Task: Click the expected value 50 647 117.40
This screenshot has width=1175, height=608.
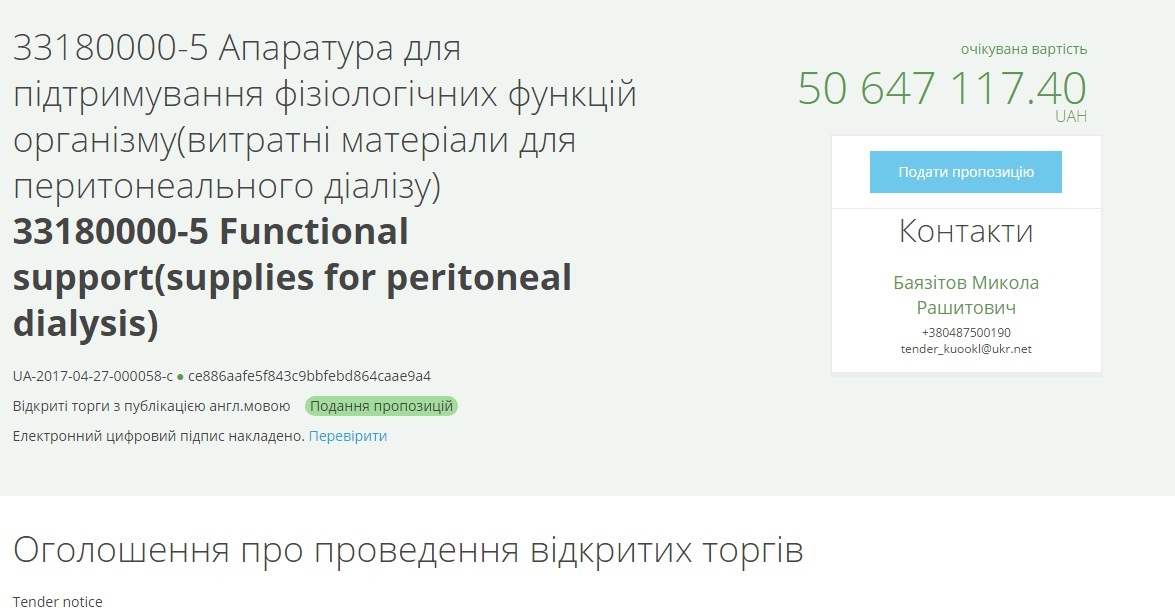Action: (x=941, y=88)
